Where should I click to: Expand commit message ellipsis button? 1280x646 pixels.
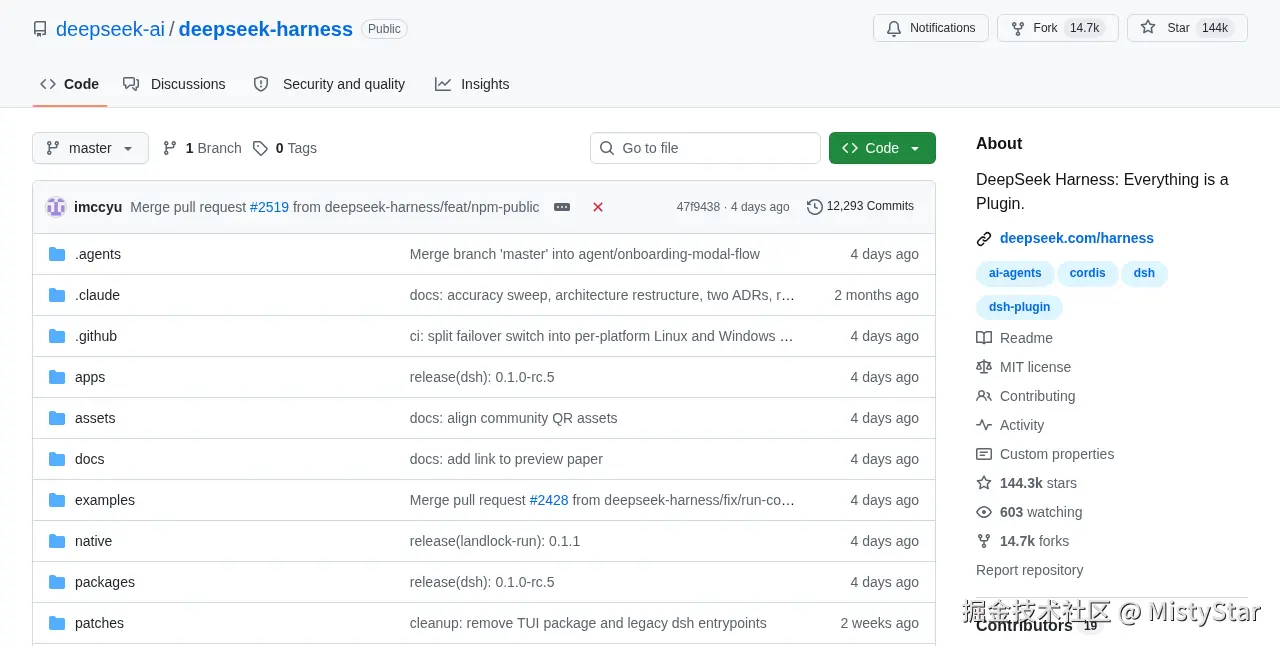pyautogui.click(x=562, y=207)
